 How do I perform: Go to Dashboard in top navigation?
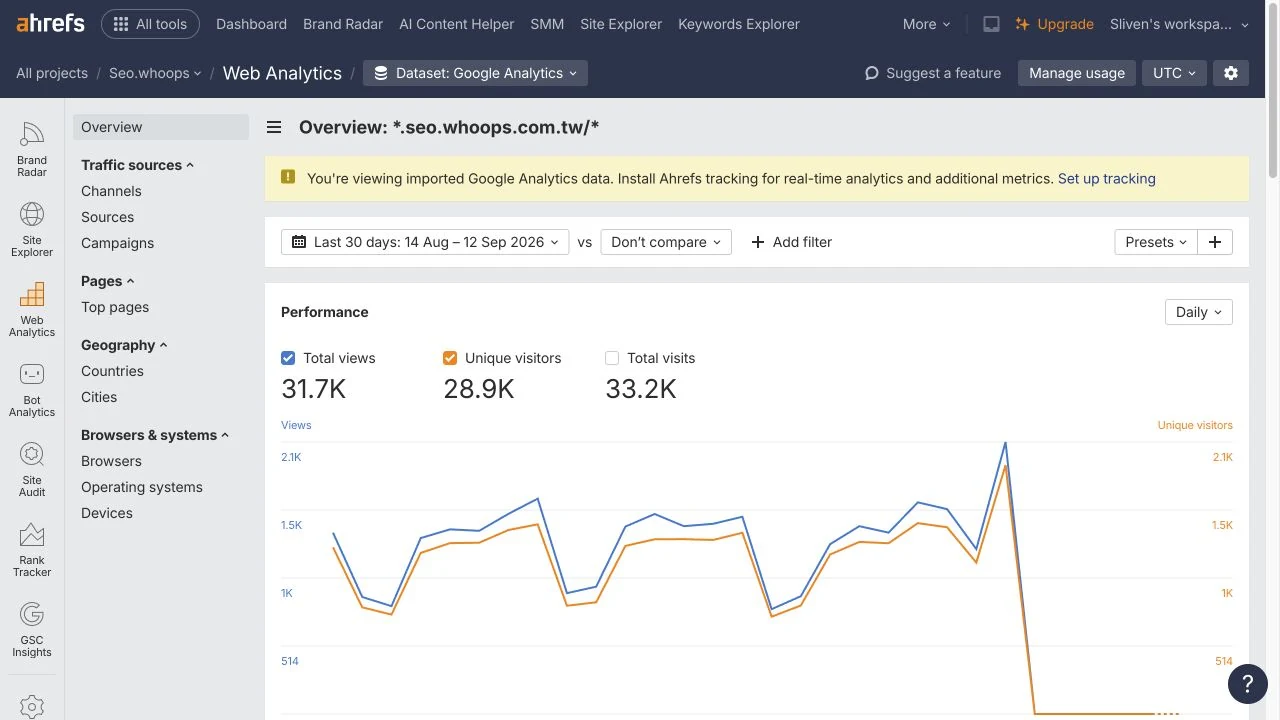pyautogui.click(x=251, y=24)
